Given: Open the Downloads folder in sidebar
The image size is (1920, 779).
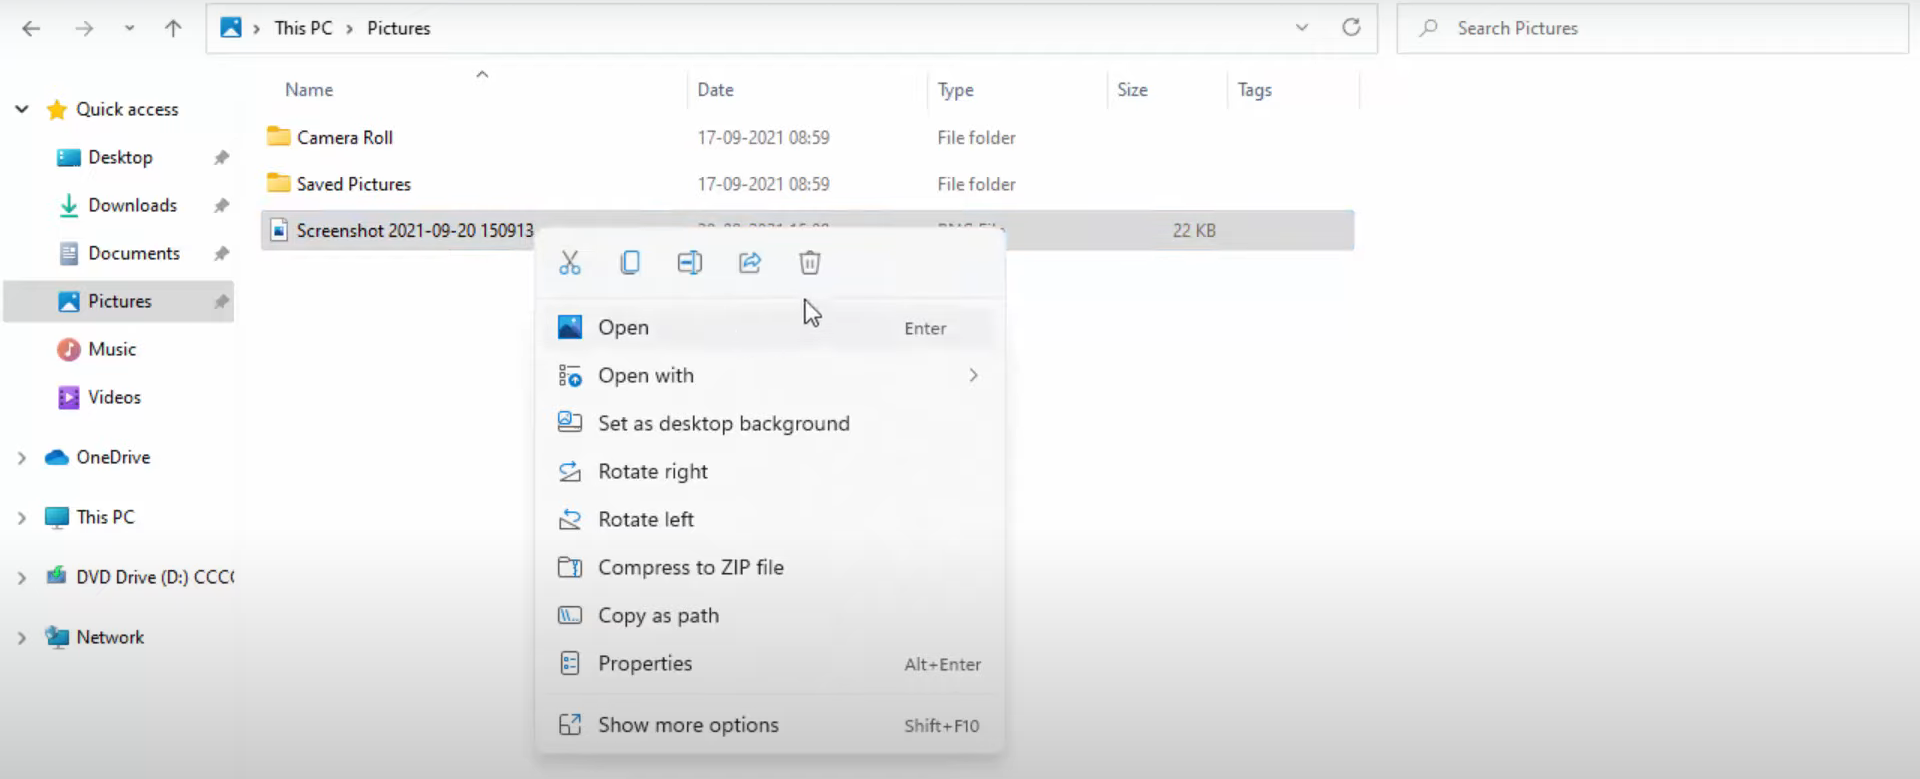Looking at the screenshot, I should point(132,206).
